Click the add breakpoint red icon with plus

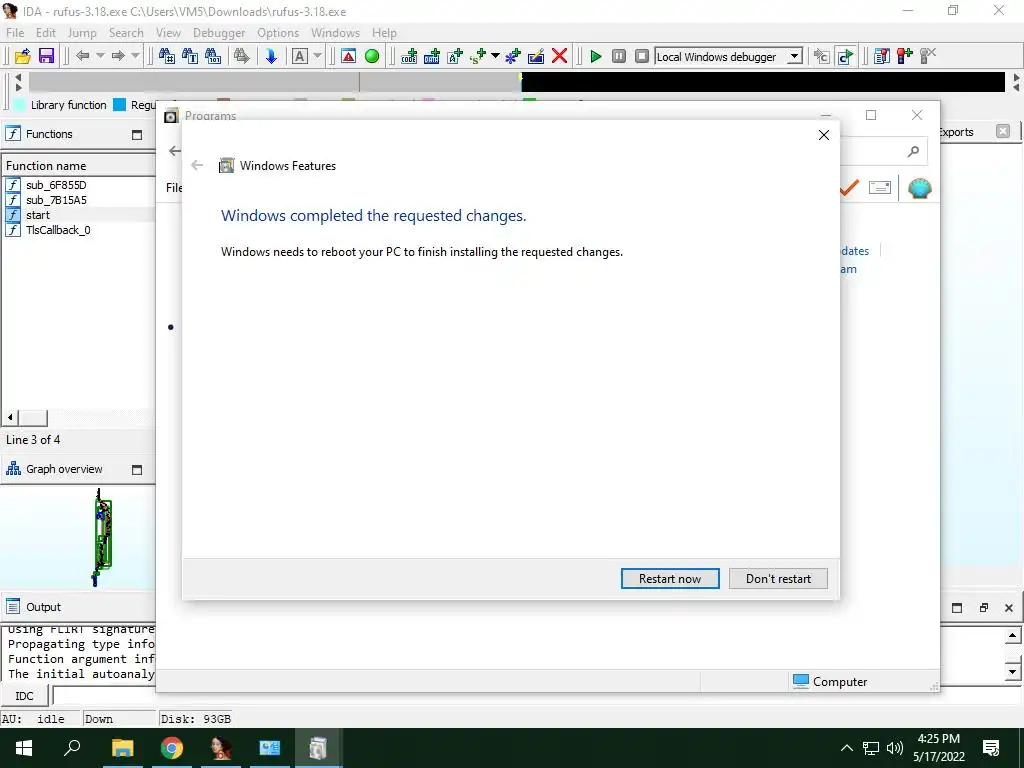pyautogui.click(x=904, y=56)
